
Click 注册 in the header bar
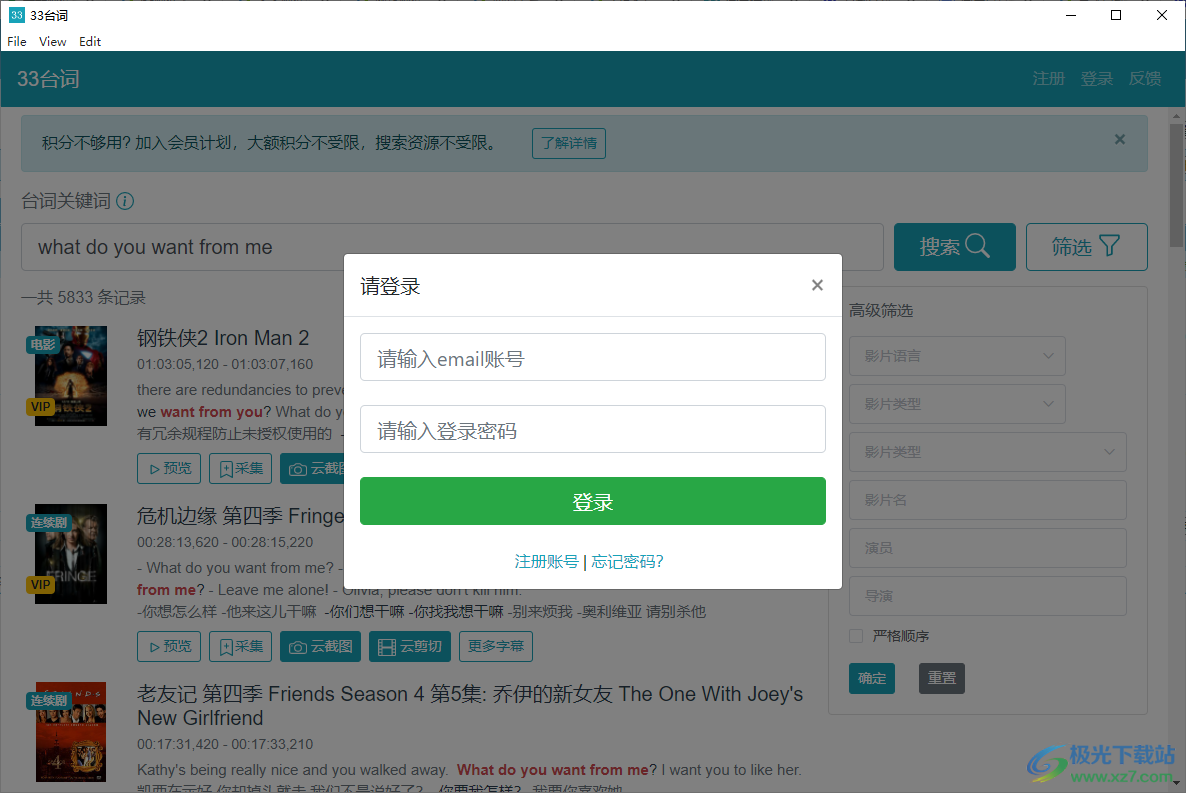pos(1048,79)
